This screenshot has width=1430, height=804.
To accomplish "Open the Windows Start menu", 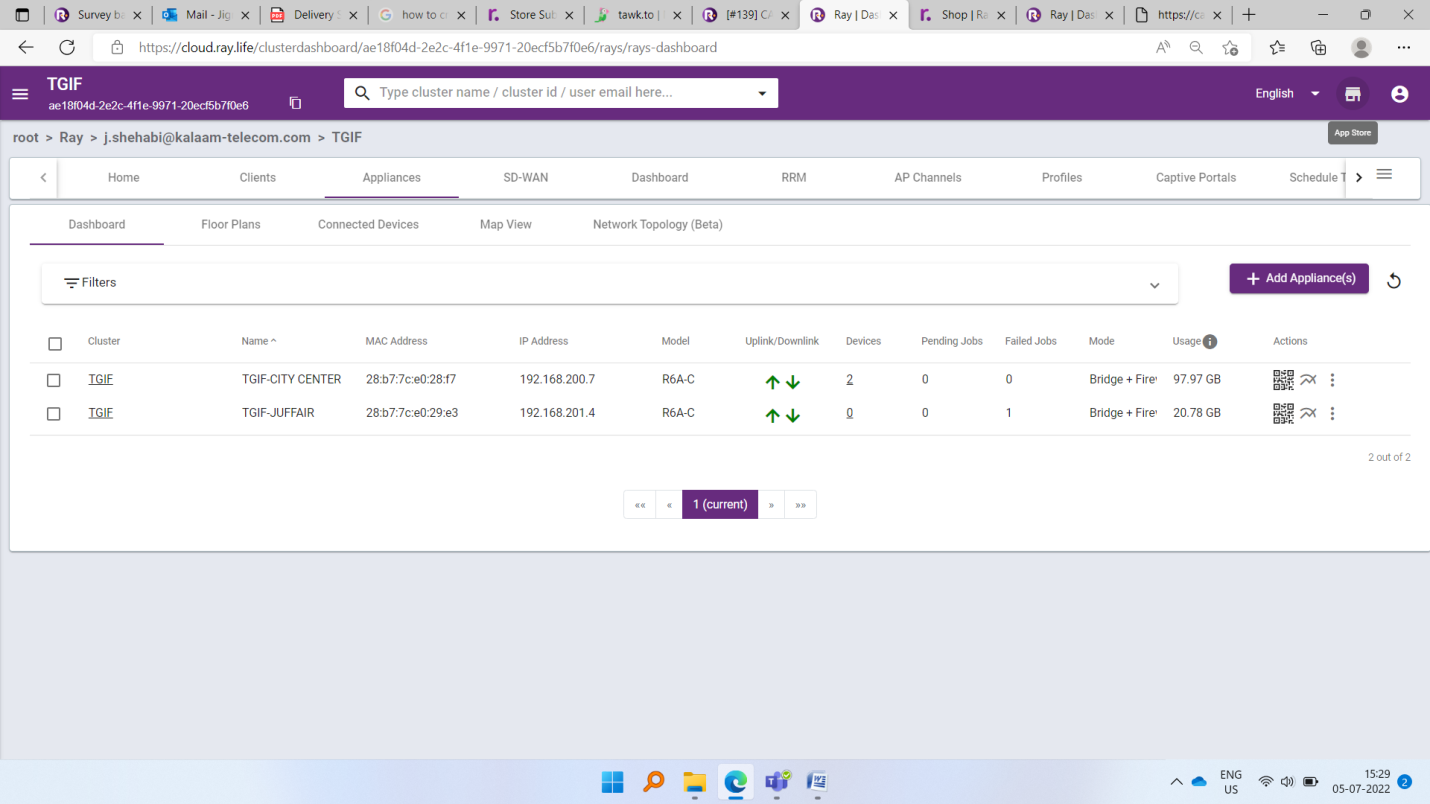I will pos(612,781).
